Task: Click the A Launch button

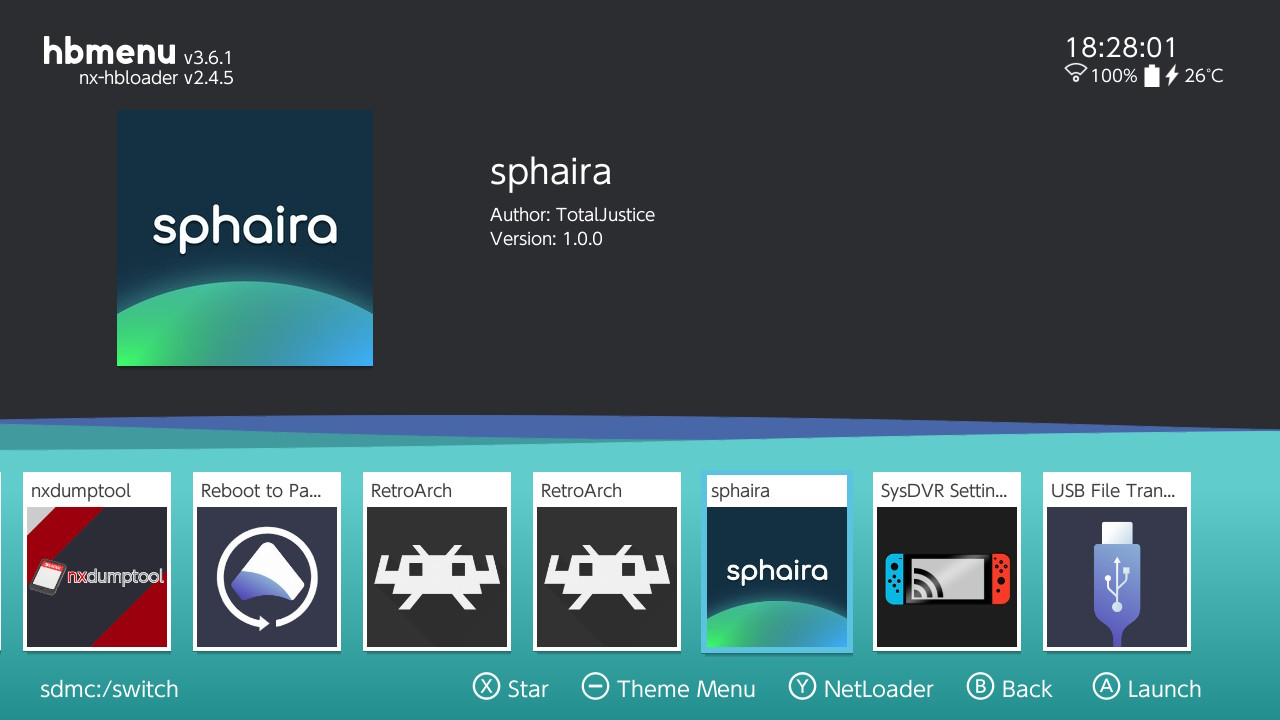Action: (1147, 688)
